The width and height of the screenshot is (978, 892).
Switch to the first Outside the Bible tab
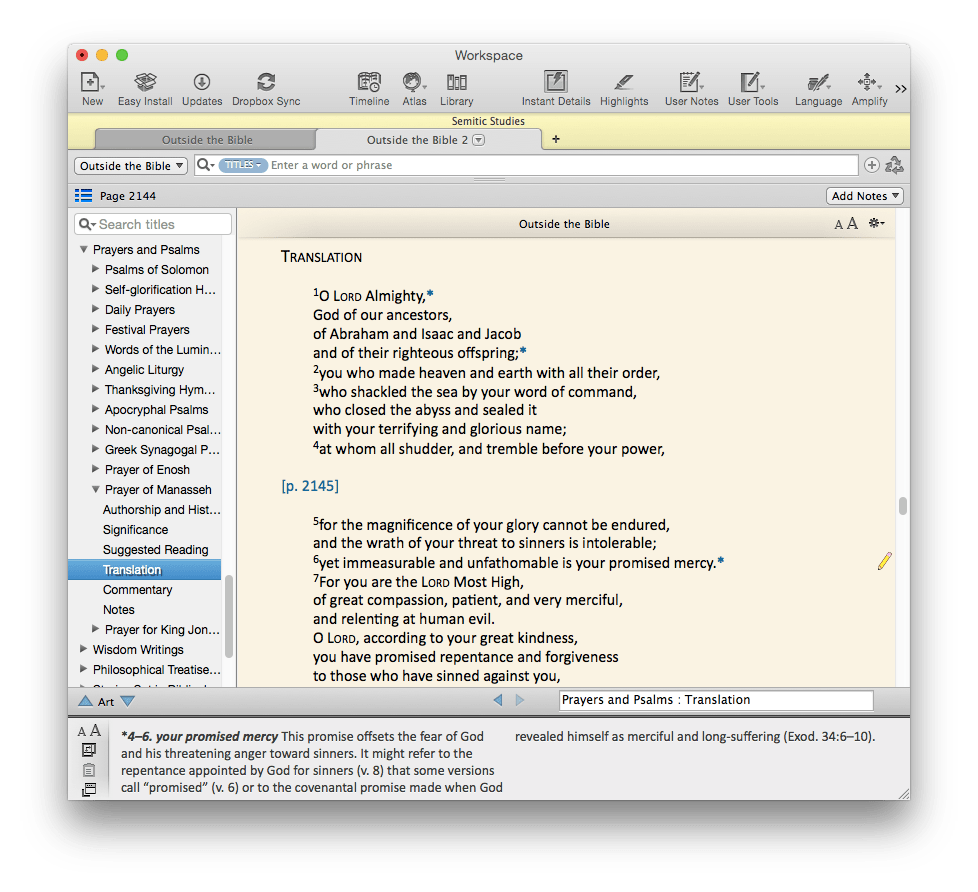coord(207,140)
